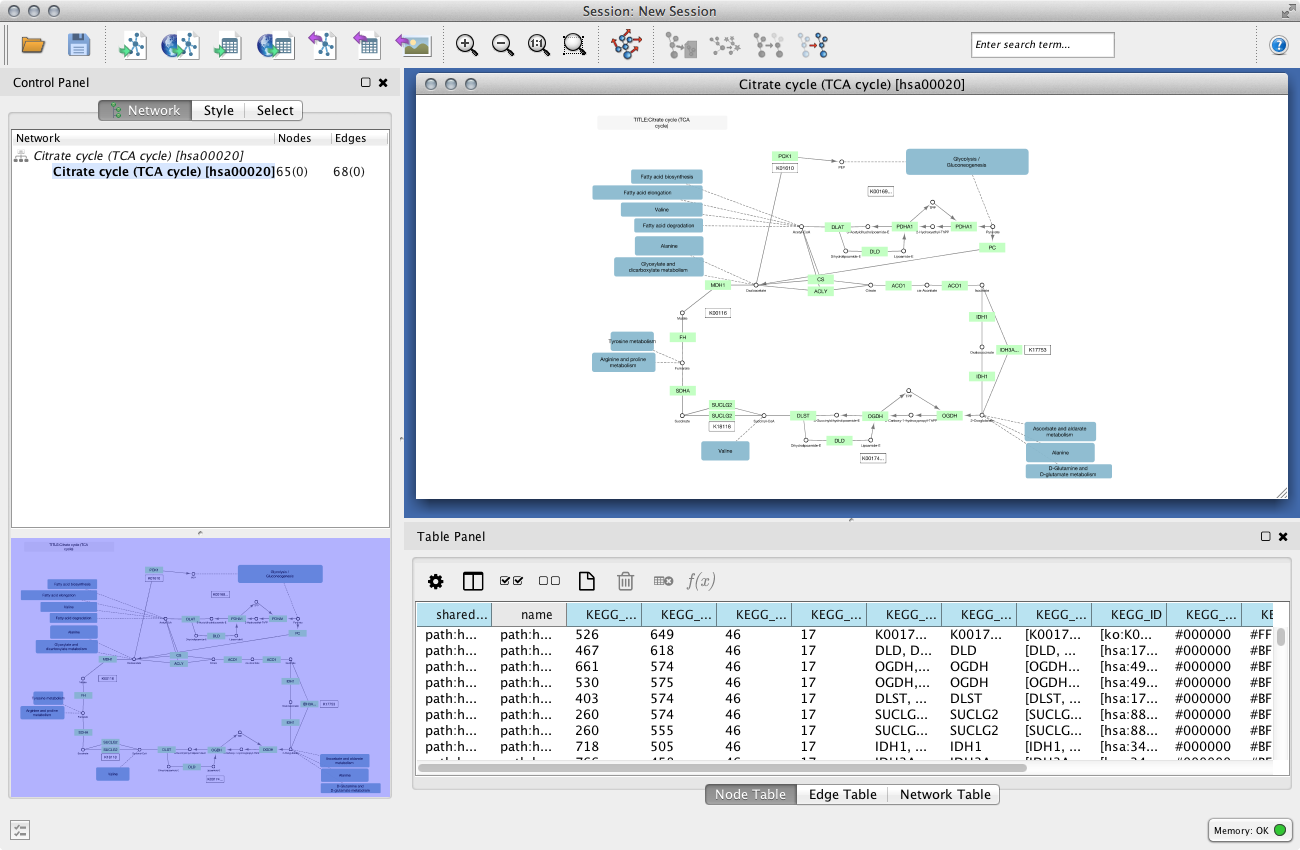
Task: Apply preferred layout toolbar icon
Action: 627,45
